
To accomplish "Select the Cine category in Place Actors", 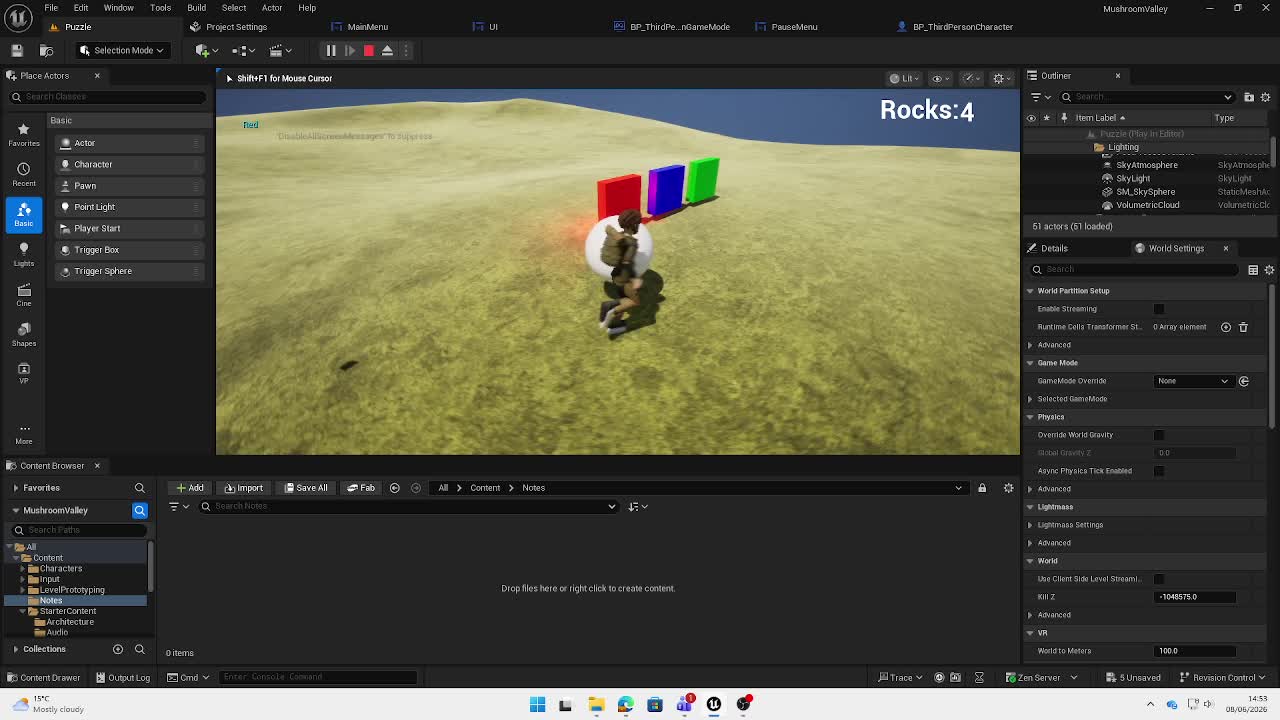I will (24, 294).
